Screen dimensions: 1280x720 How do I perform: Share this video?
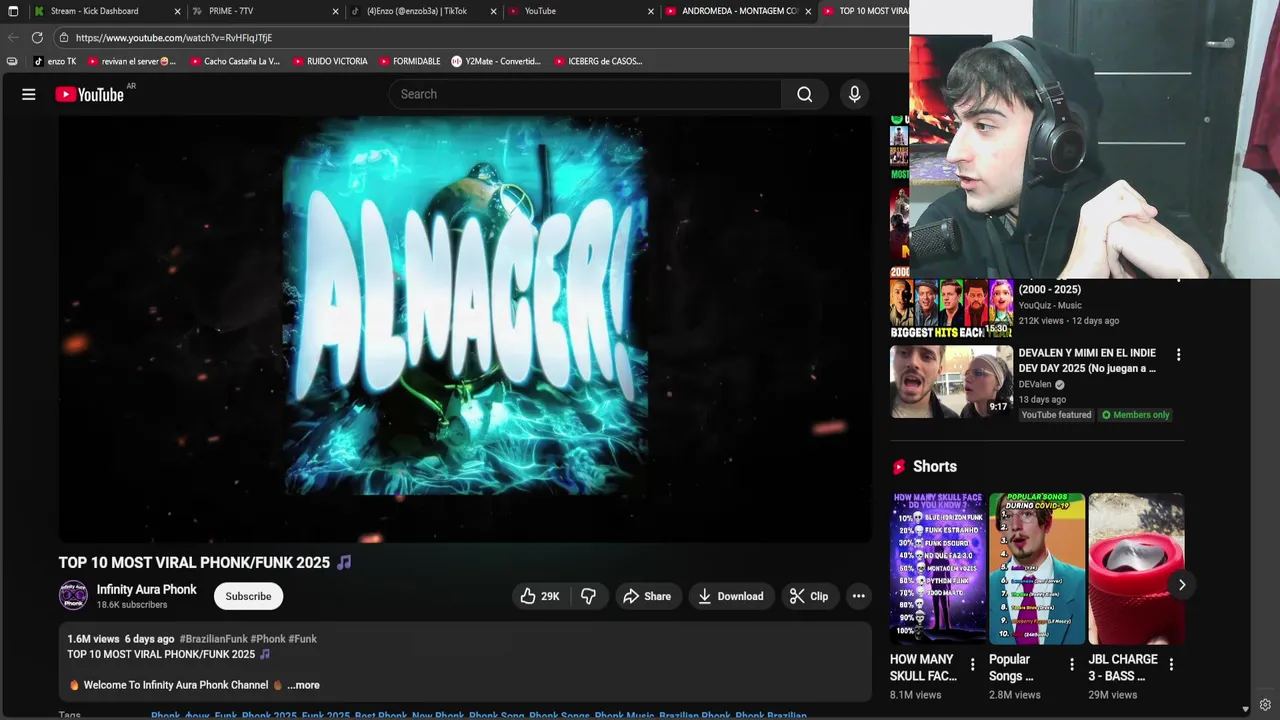click(648, 596)
